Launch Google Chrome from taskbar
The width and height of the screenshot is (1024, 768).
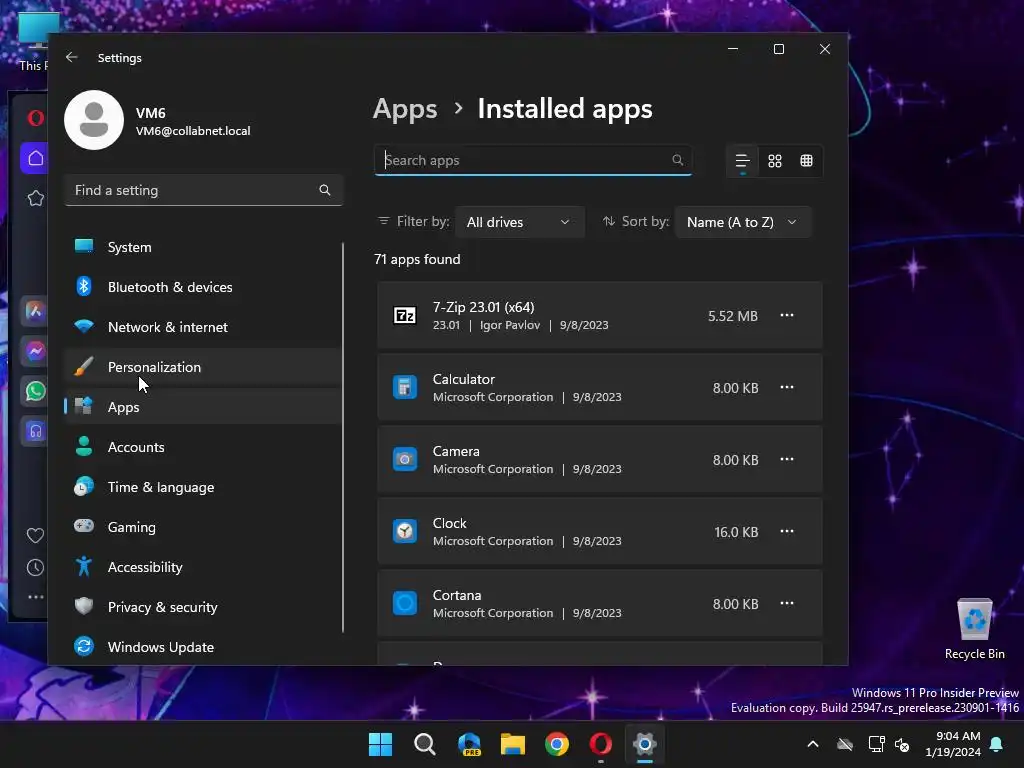556,744
